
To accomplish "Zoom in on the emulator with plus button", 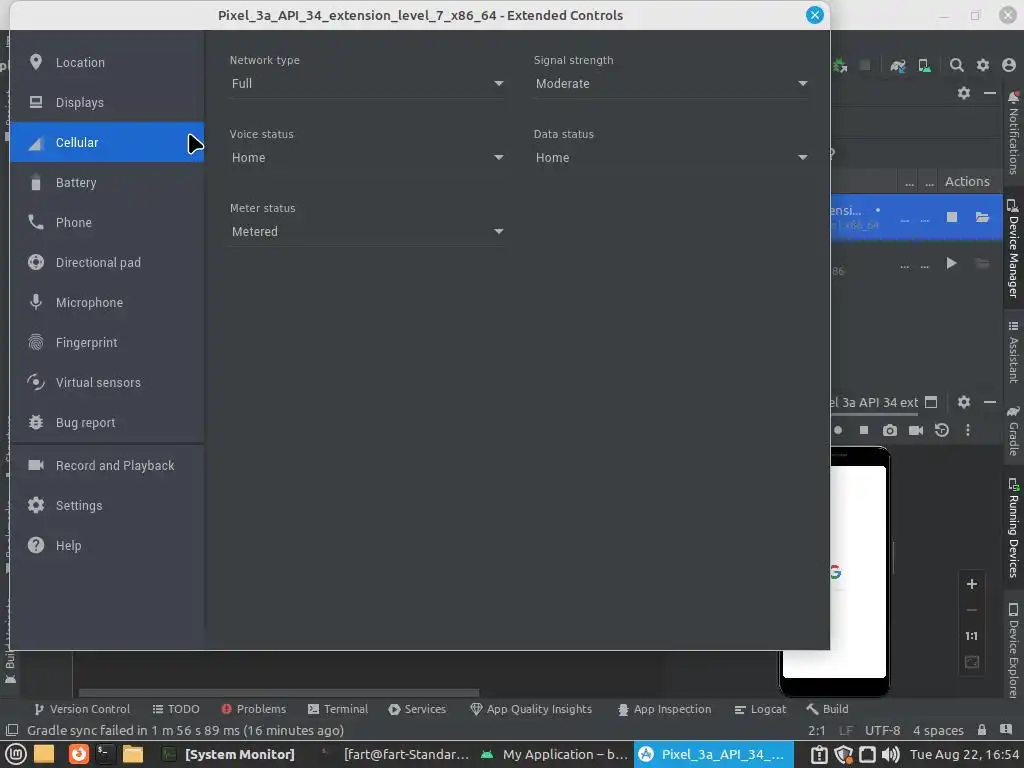I will 972,584.
